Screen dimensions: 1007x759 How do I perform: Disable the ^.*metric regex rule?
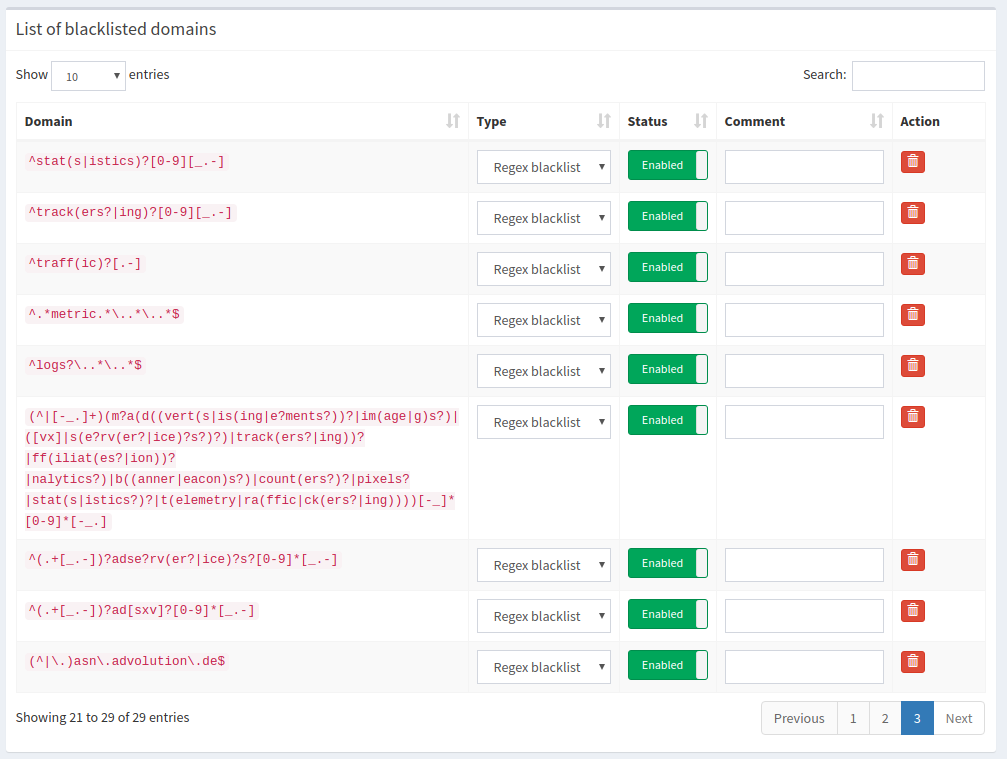[x=668, y=318]
